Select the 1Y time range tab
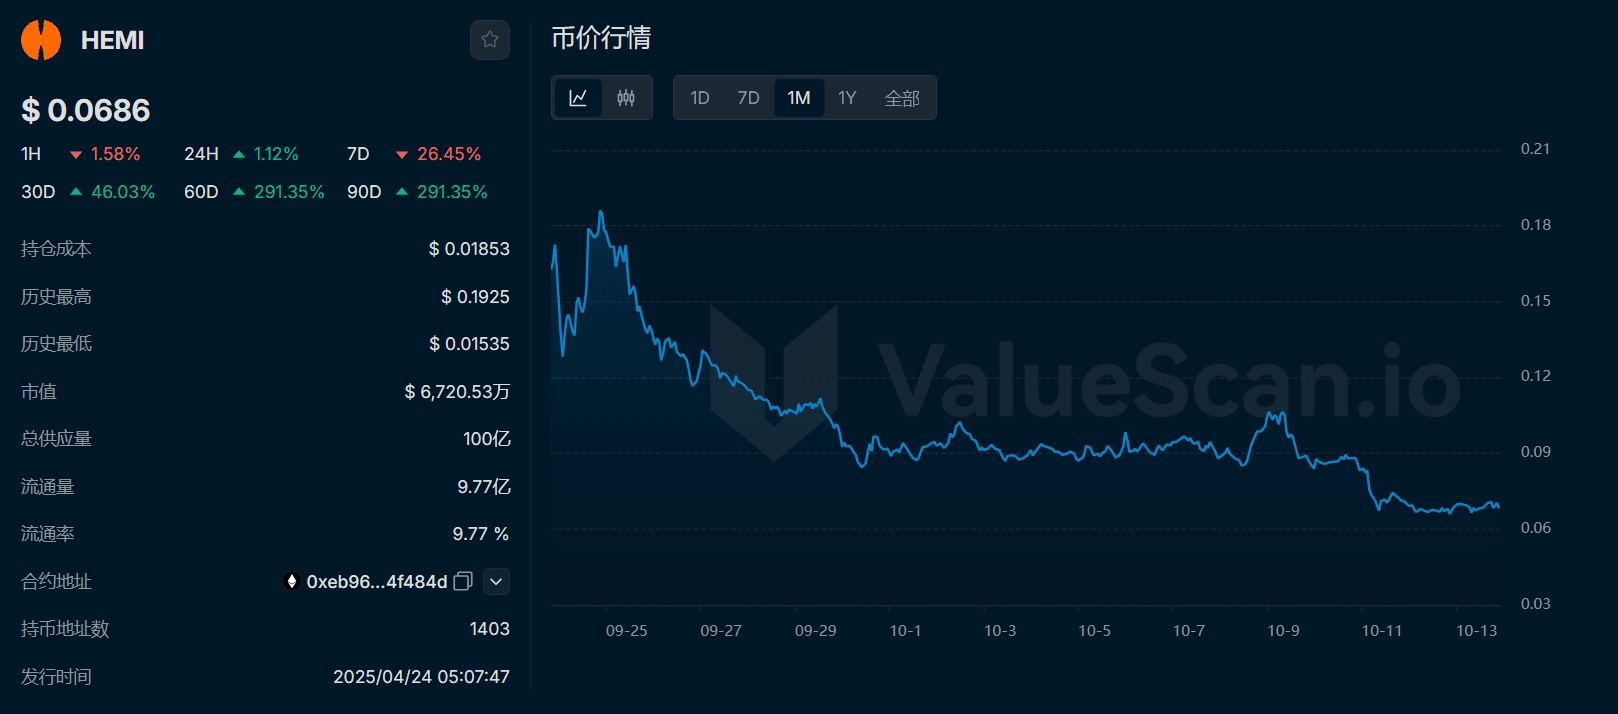 [x=847, y=98]
